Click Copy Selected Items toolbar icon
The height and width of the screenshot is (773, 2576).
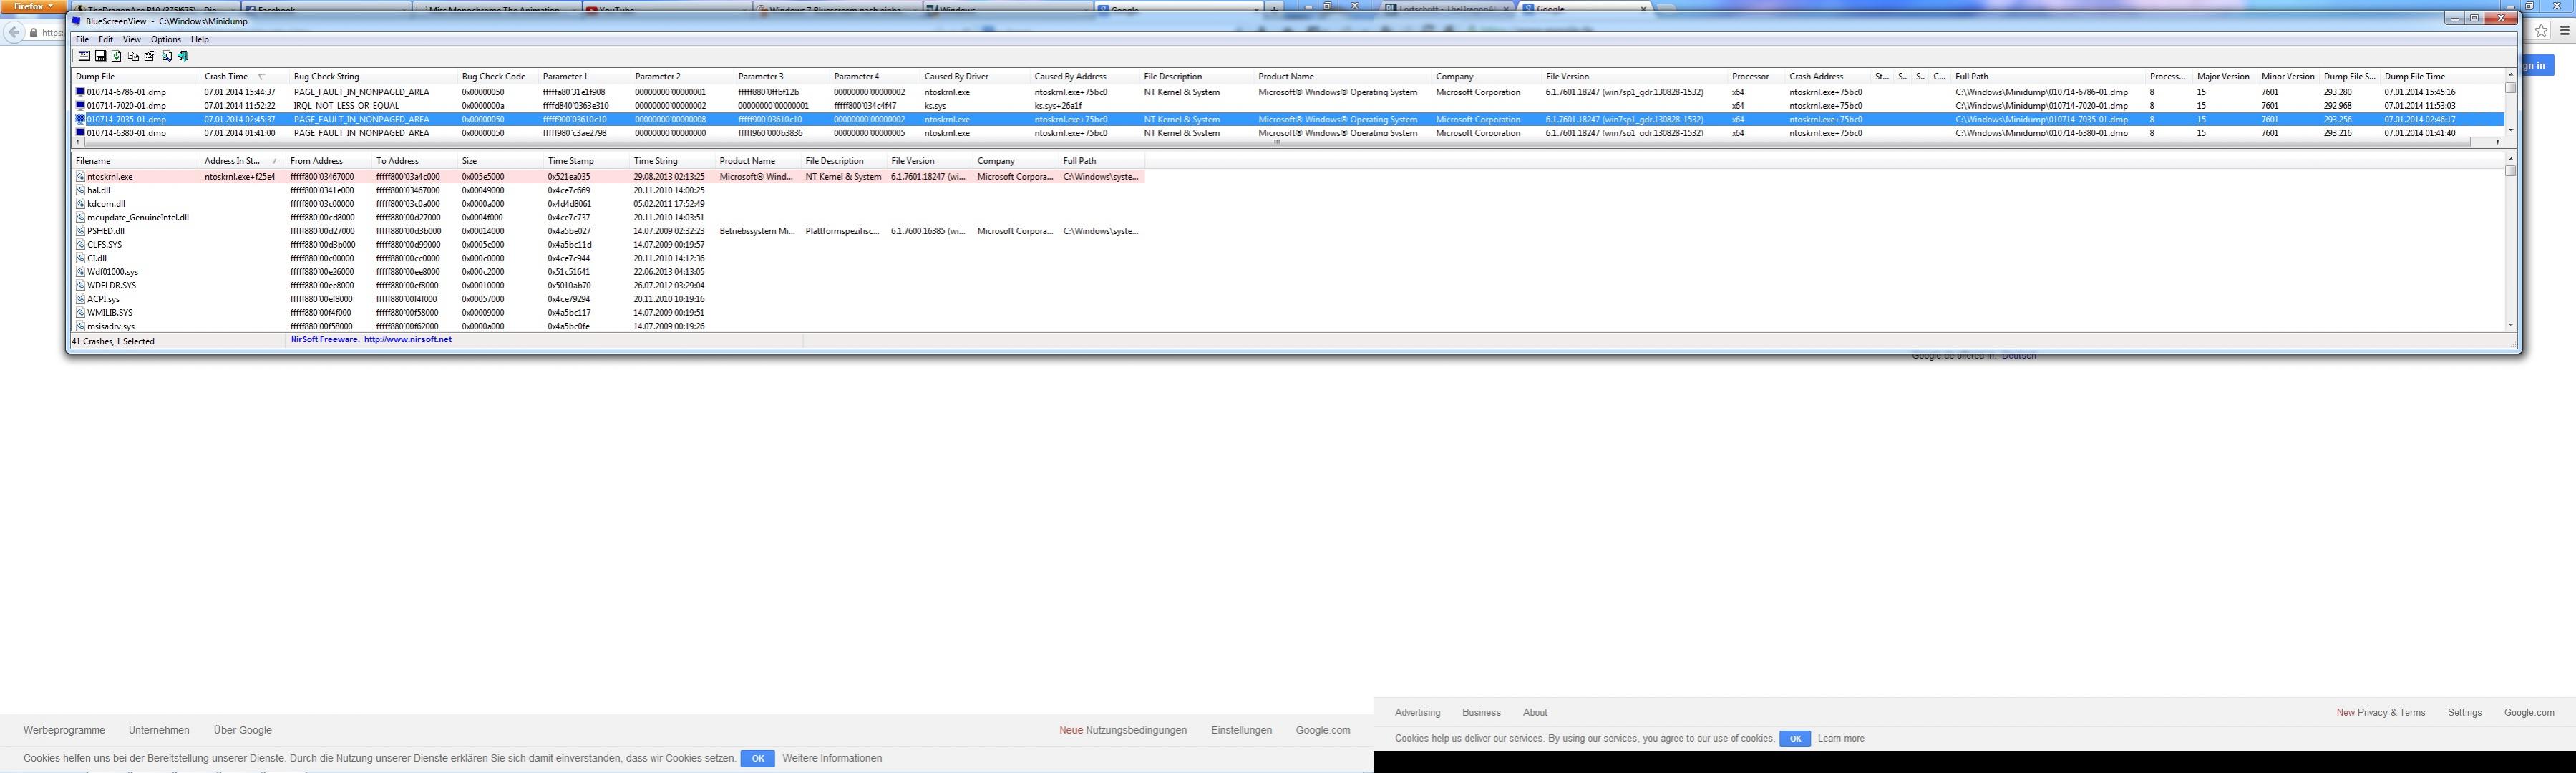(134, 56)
